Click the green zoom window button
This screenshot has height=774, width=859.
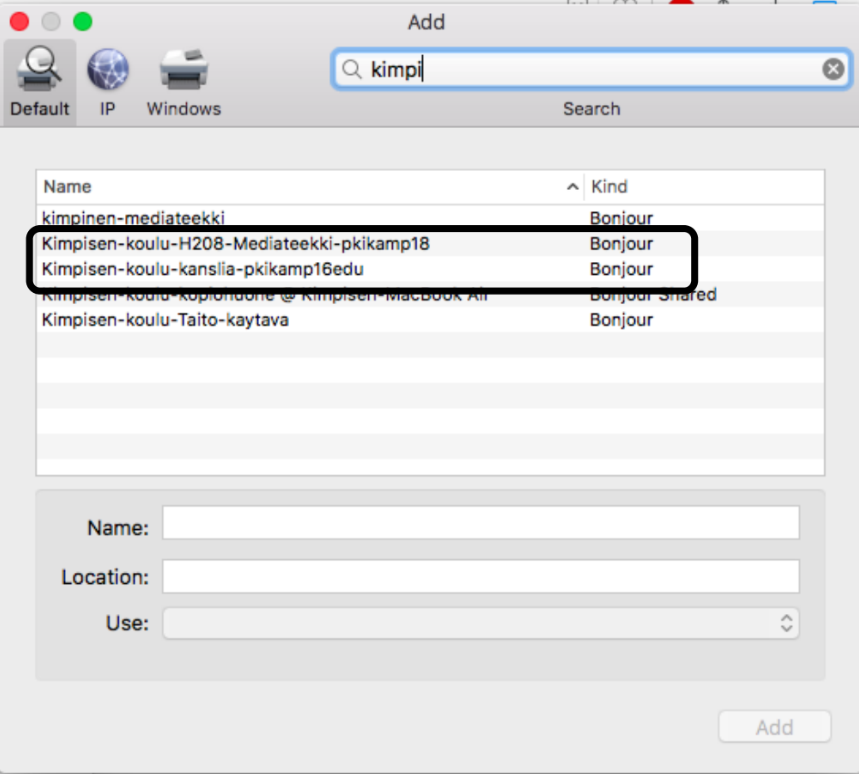point(82,21)
